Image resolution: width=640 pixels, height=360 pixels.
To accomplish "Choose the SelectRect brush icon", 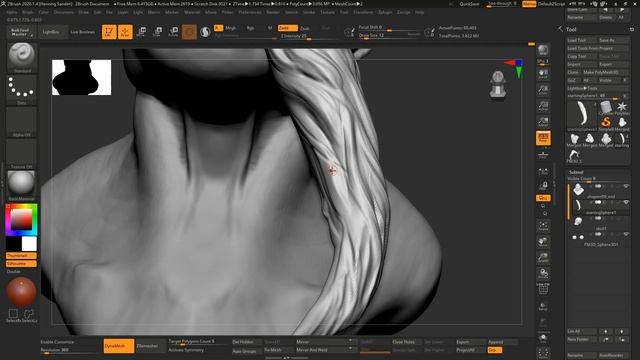I will point(13,315).
